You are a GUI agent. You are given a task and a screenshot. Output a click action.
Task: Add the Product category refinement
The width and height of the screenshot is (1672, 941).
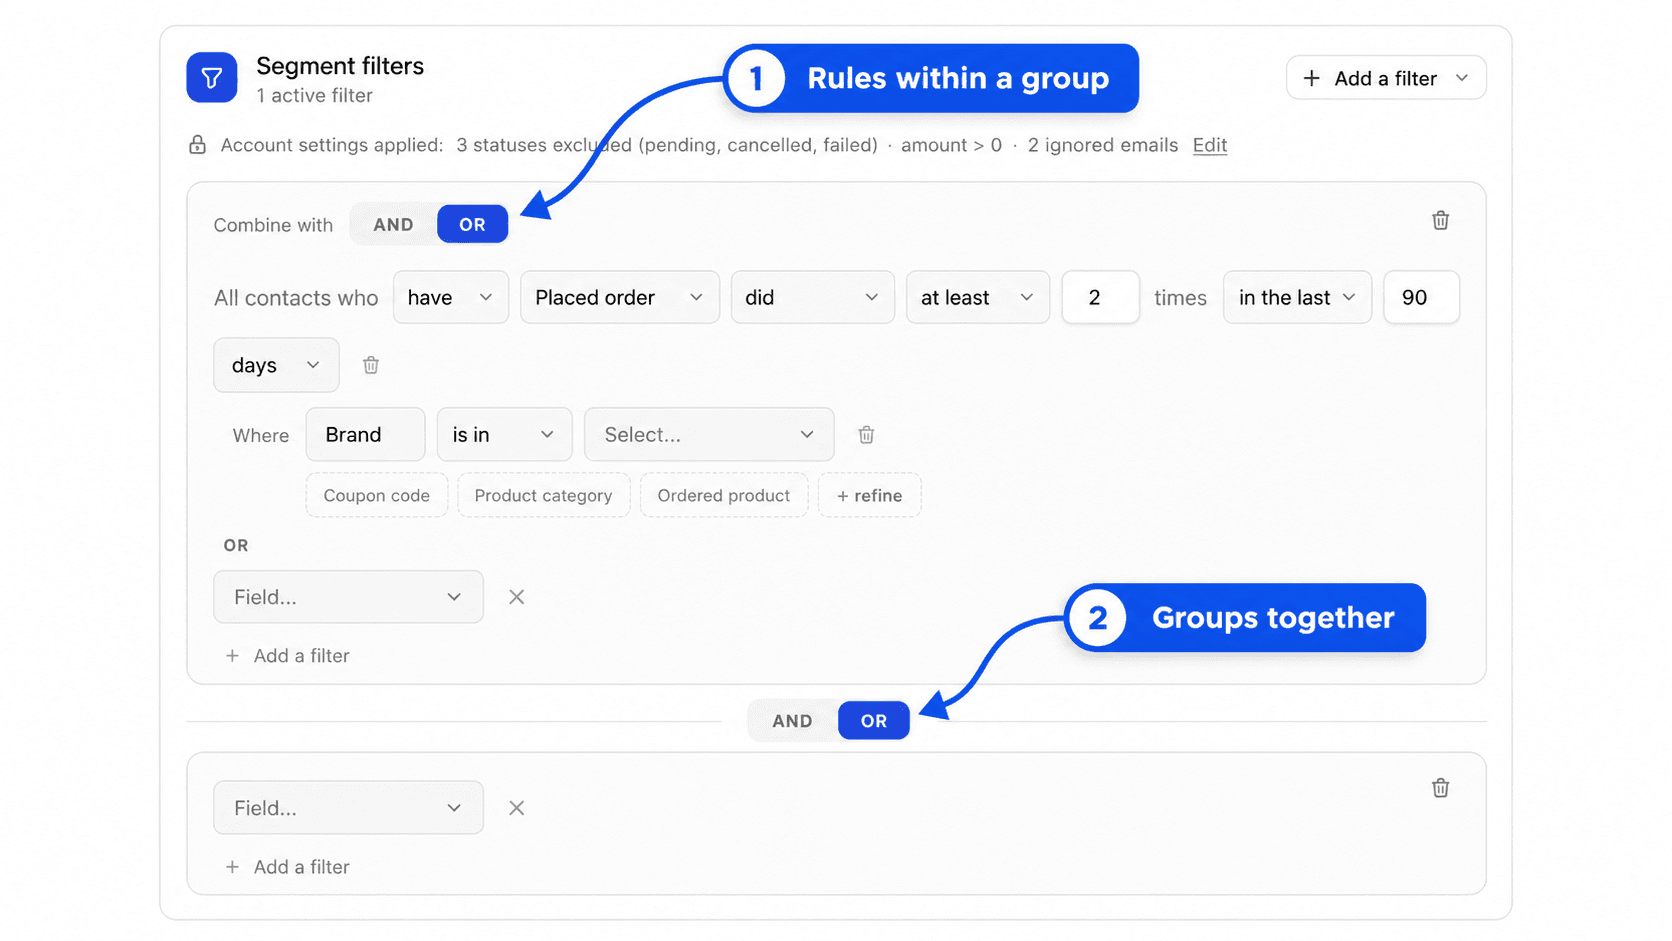pos(543,495)
